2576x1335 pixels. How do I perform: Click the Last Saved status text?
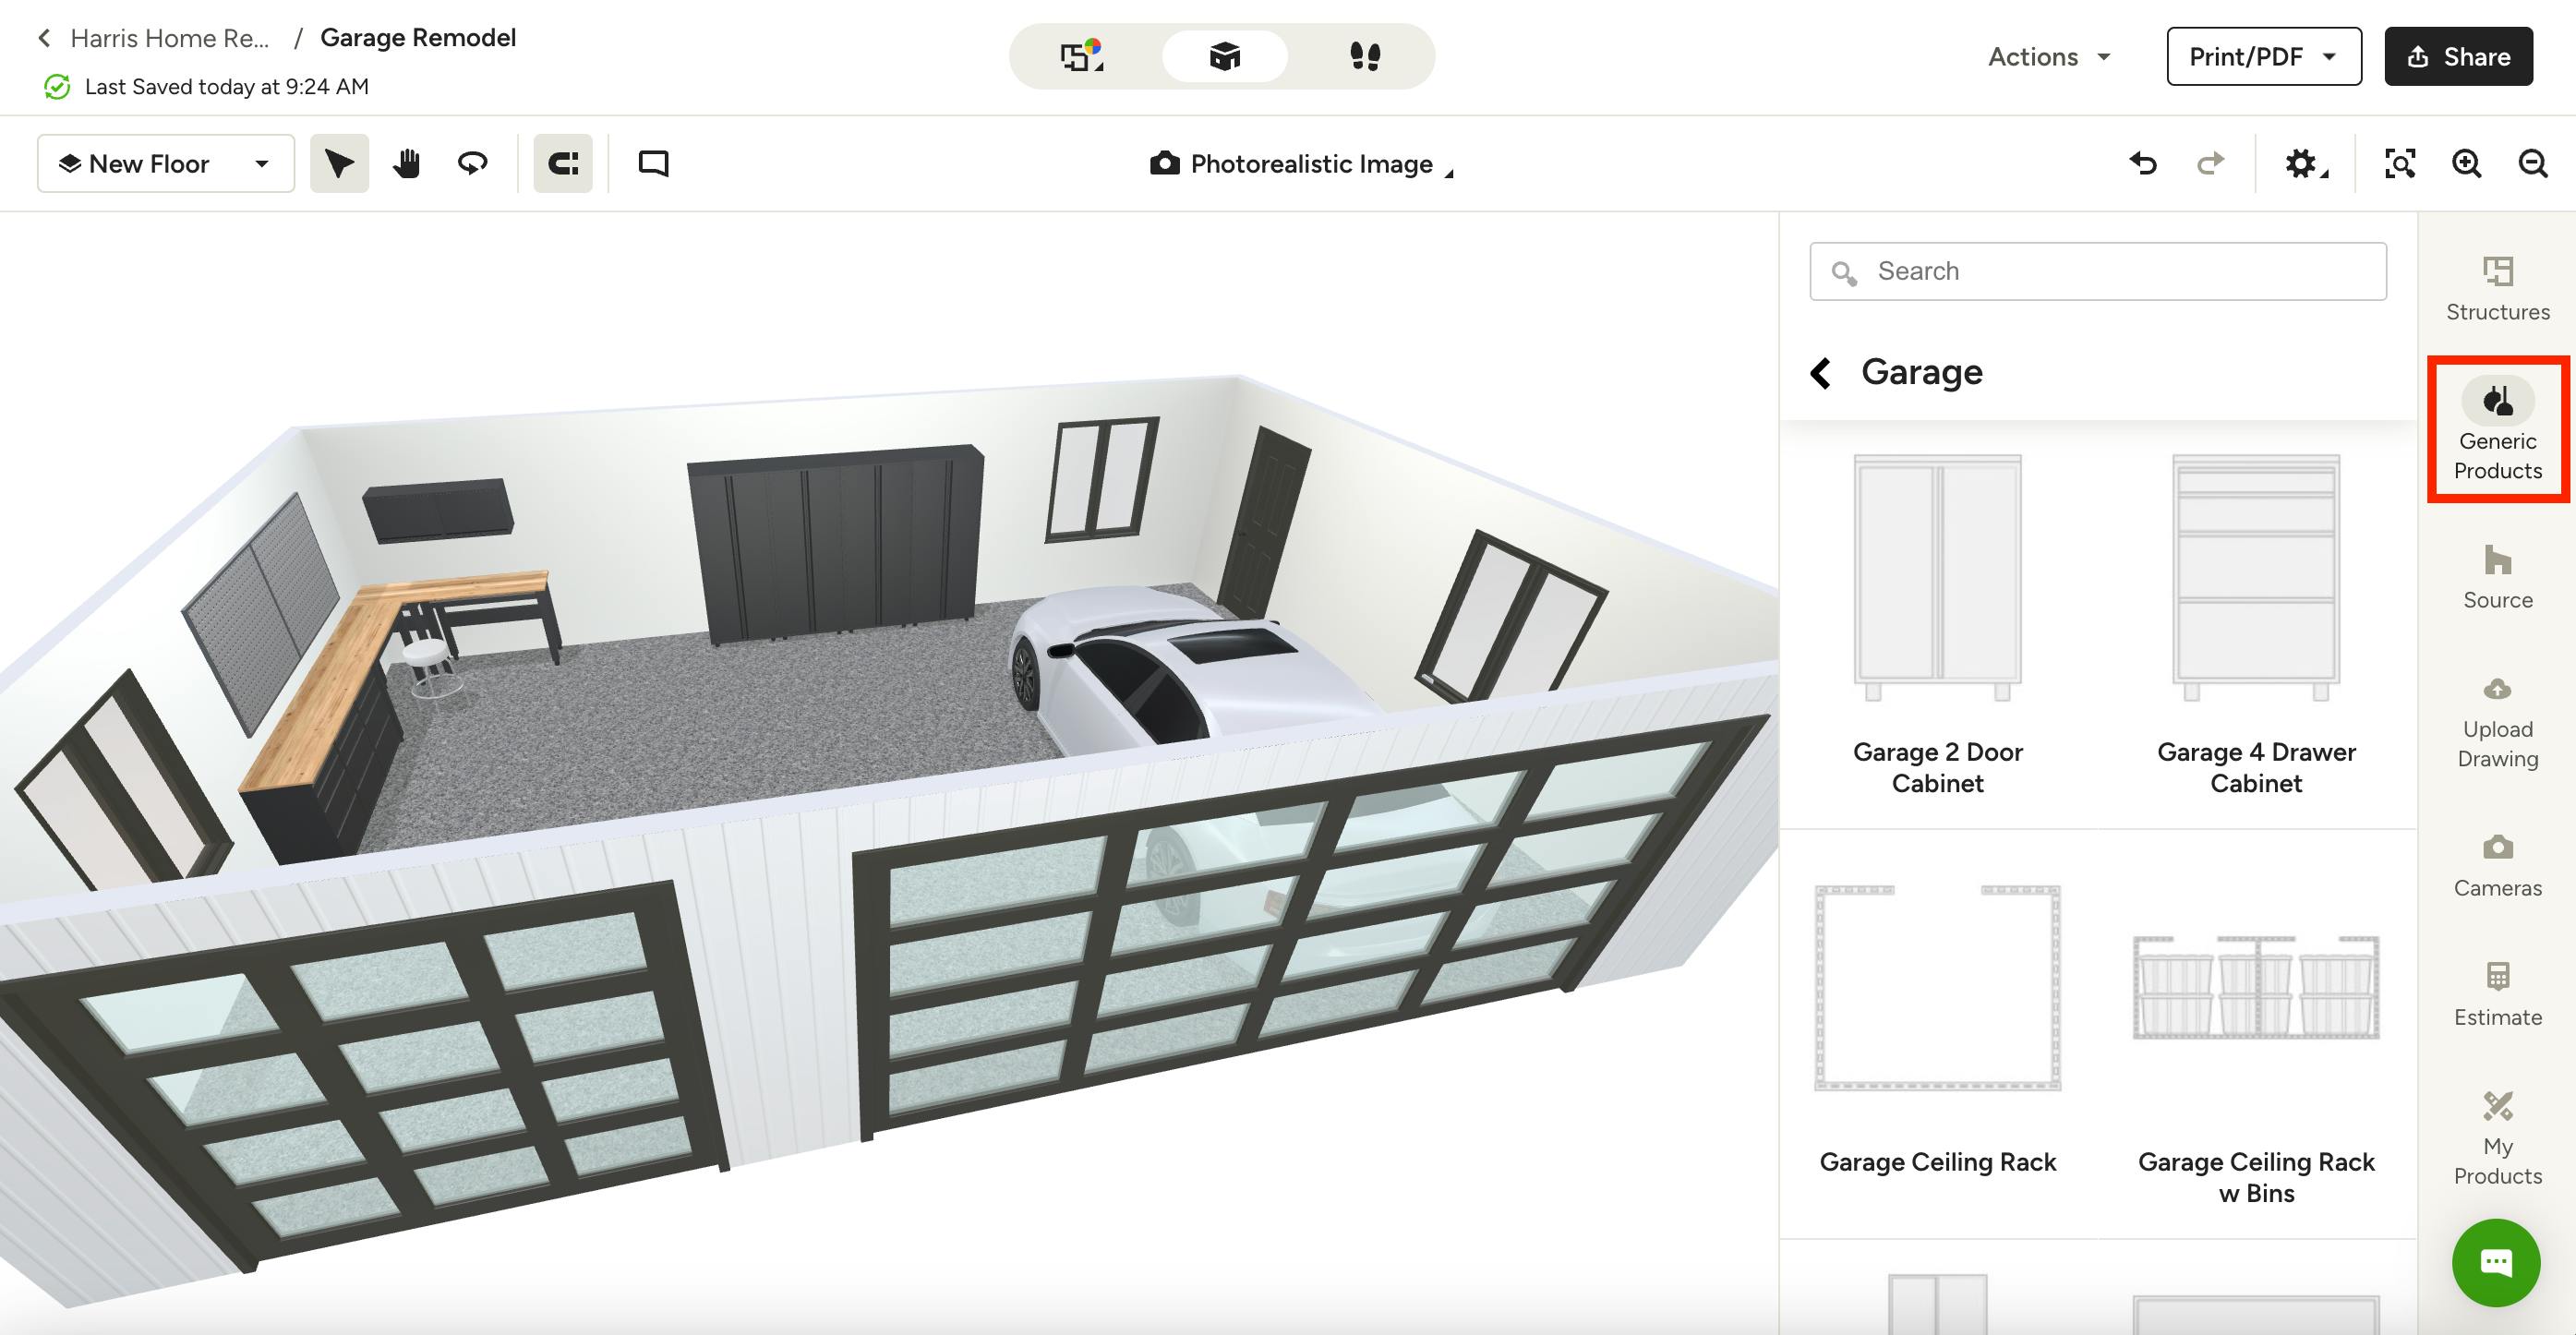(226, 87)
